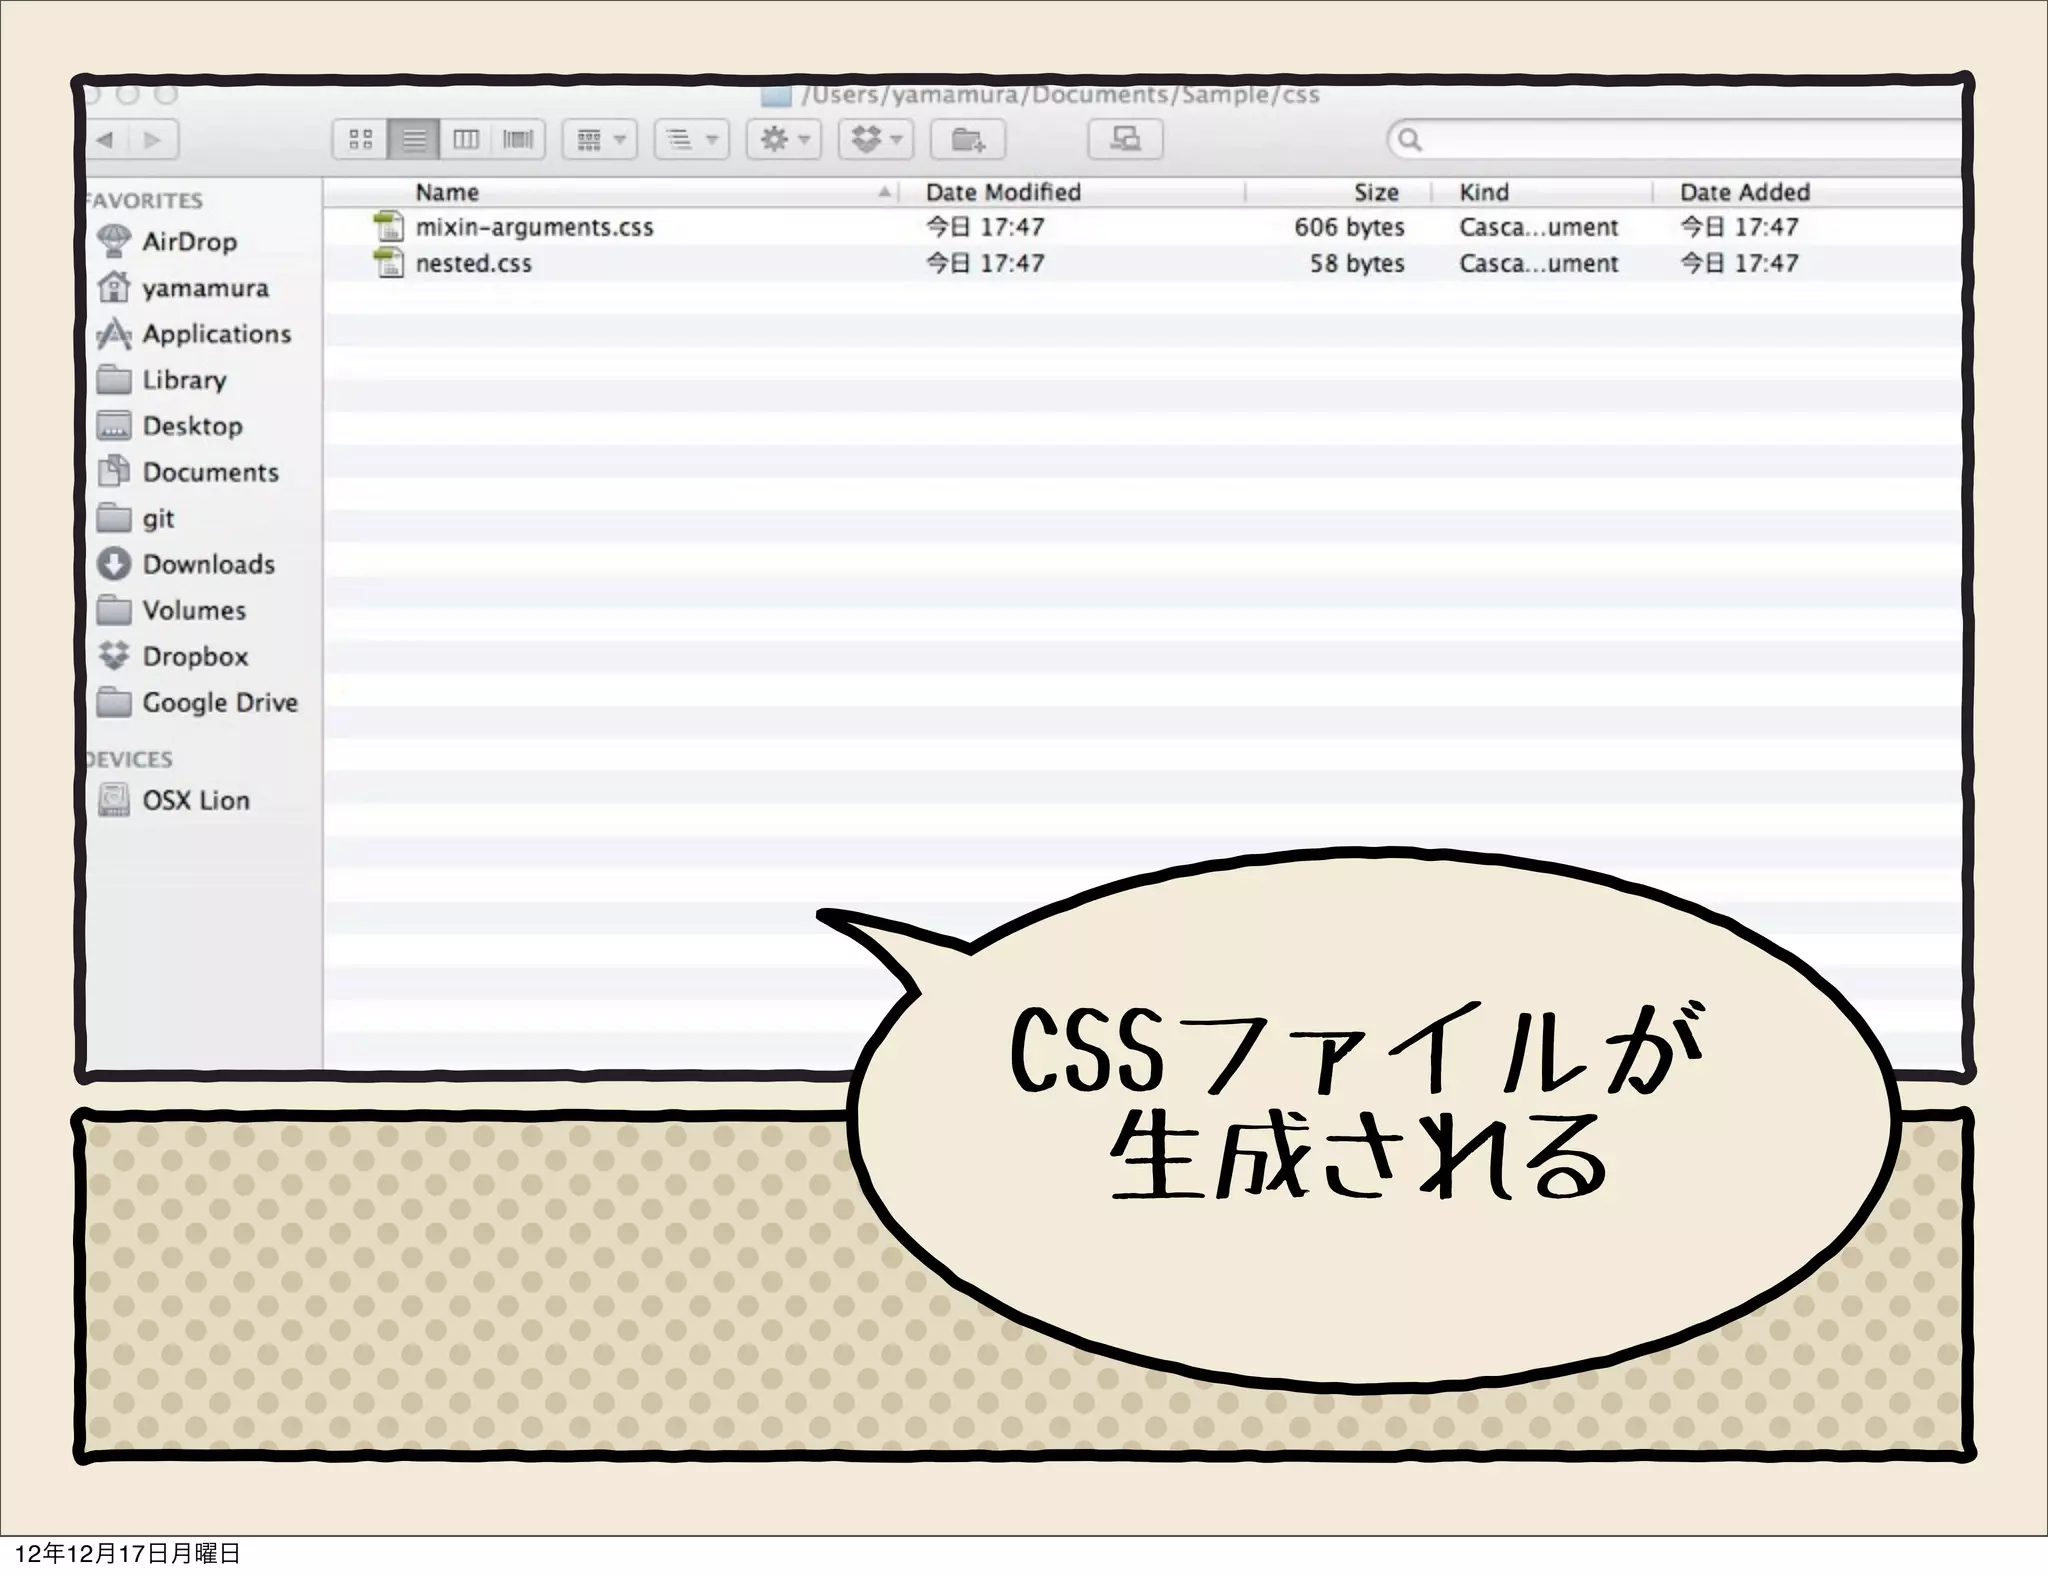2048x1576 pixels.
Task: Open Documents in sidebar
Action: pos(210,472)
